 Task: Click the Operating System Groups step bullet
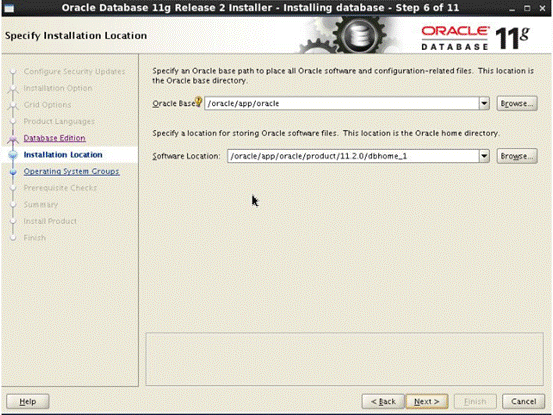[x=13, y=172]
